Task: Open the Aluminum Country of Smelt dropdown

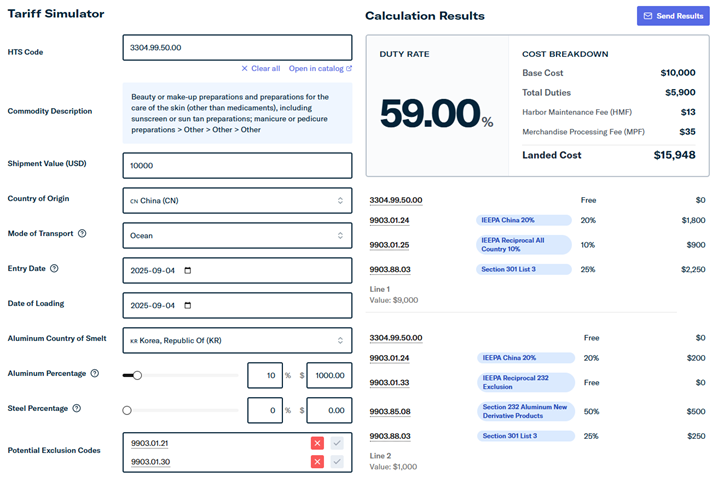Action: (237, 341)
